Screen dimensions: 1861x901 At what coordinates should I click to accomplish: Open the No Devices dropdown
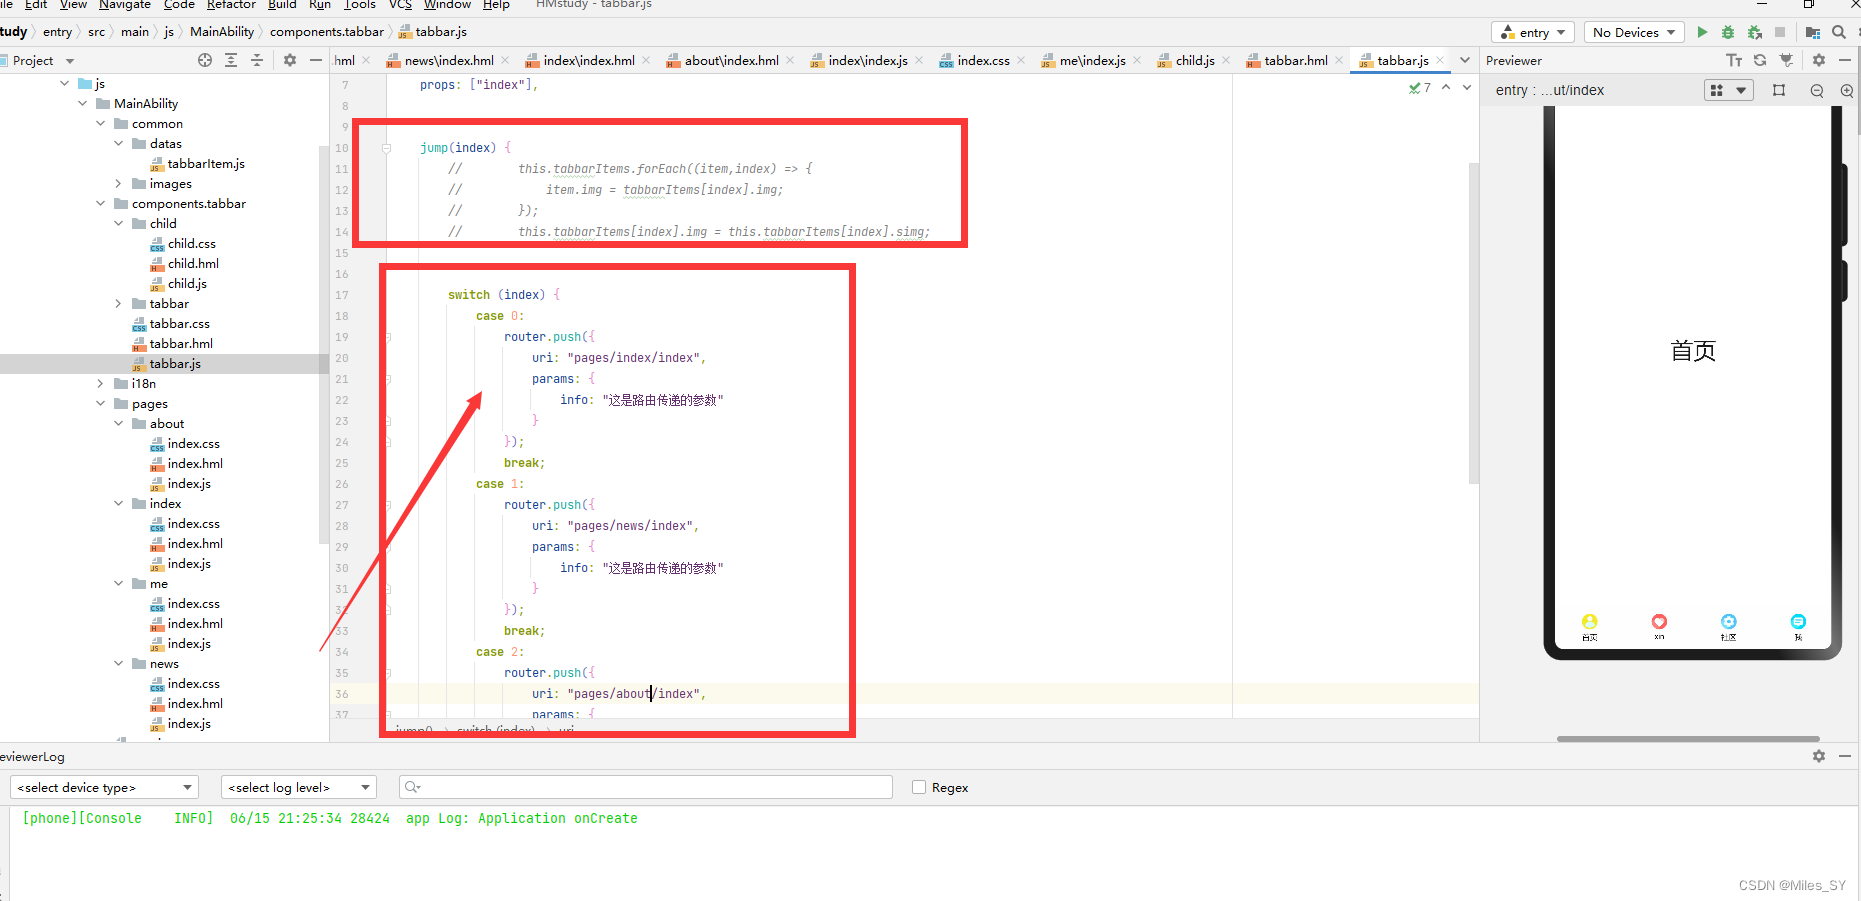(1634, 32)
